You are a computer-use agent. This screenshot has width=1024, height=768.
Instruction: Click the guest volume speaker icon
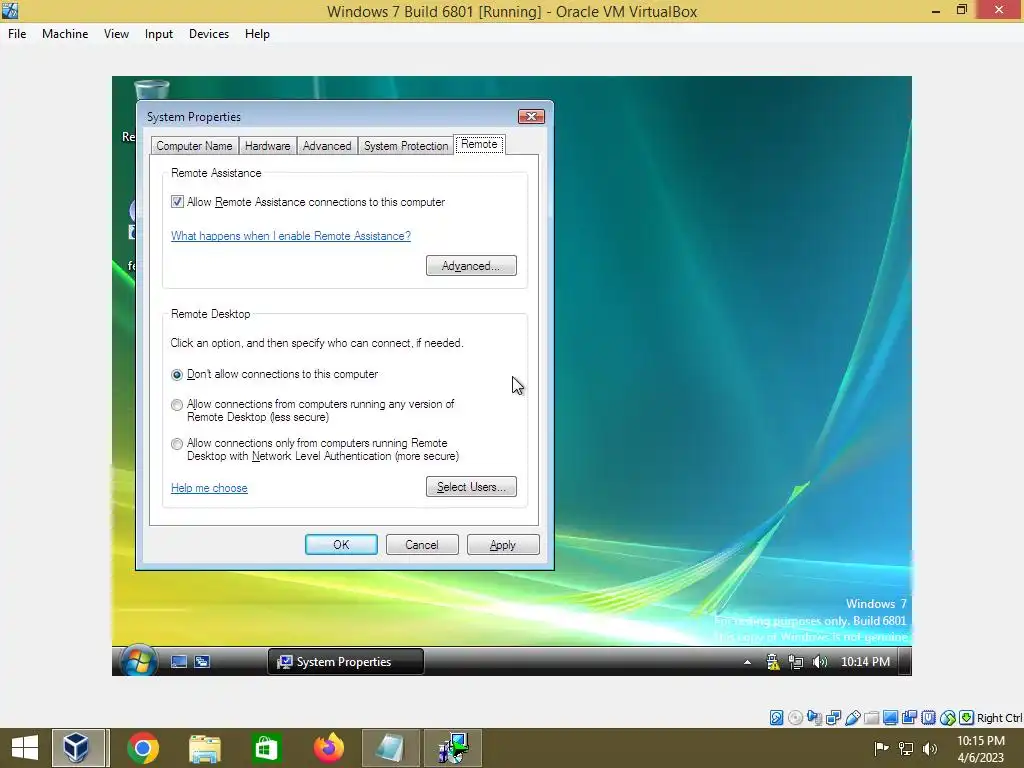pyautogui.click(x=819, y=662)
